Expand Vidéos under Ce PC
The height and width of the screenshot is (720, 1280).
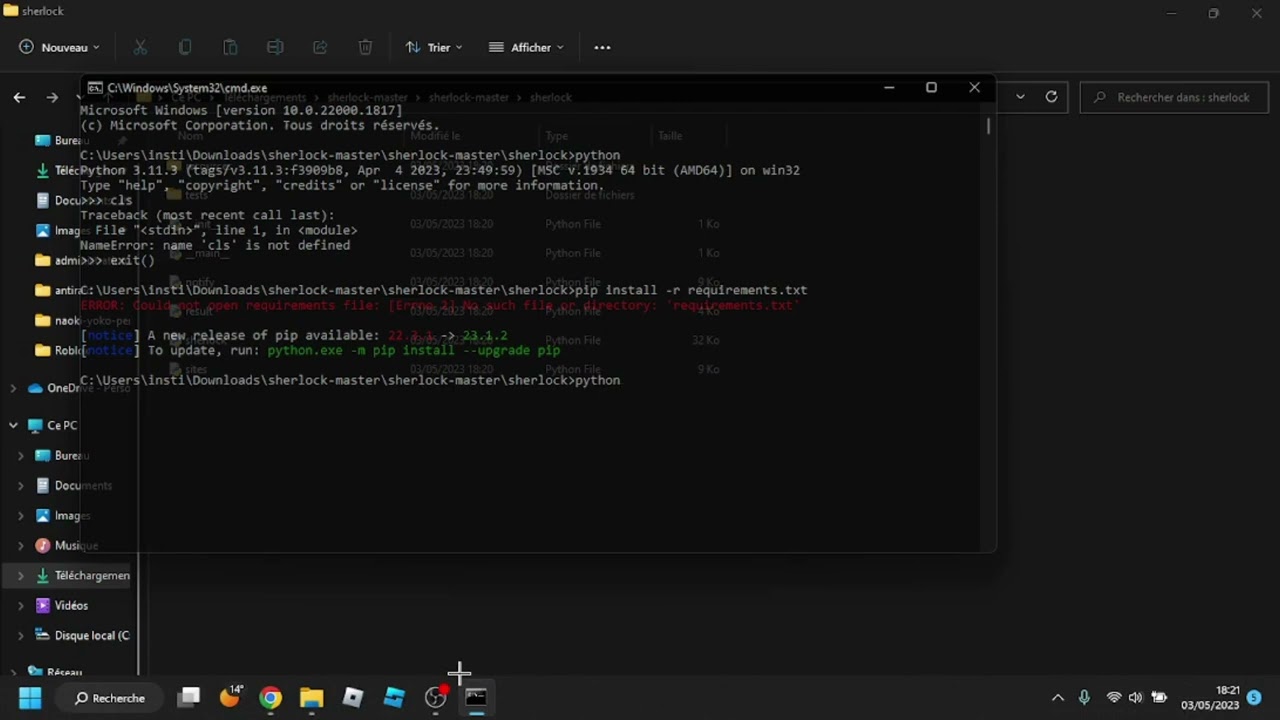(21, 605)
